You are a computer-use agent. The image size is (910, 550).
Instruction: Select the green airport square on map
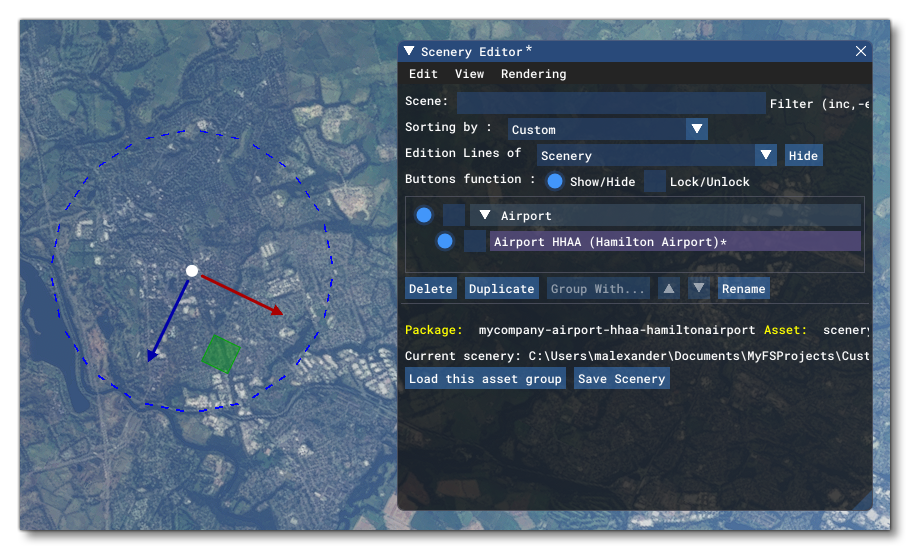click(x=221, y=354)
